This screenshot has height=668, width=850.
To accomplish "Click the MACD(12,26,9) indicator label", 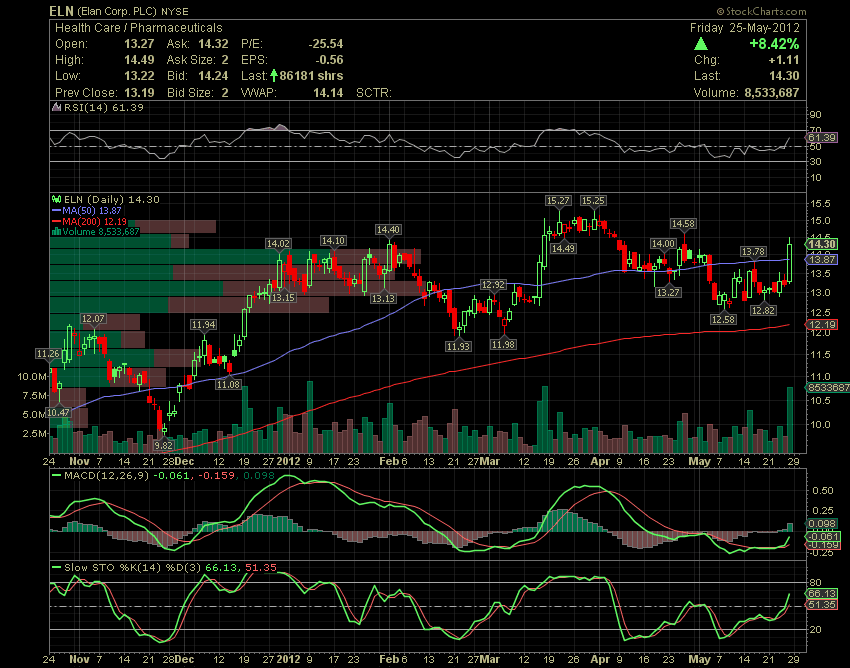I will click(106, 476).
